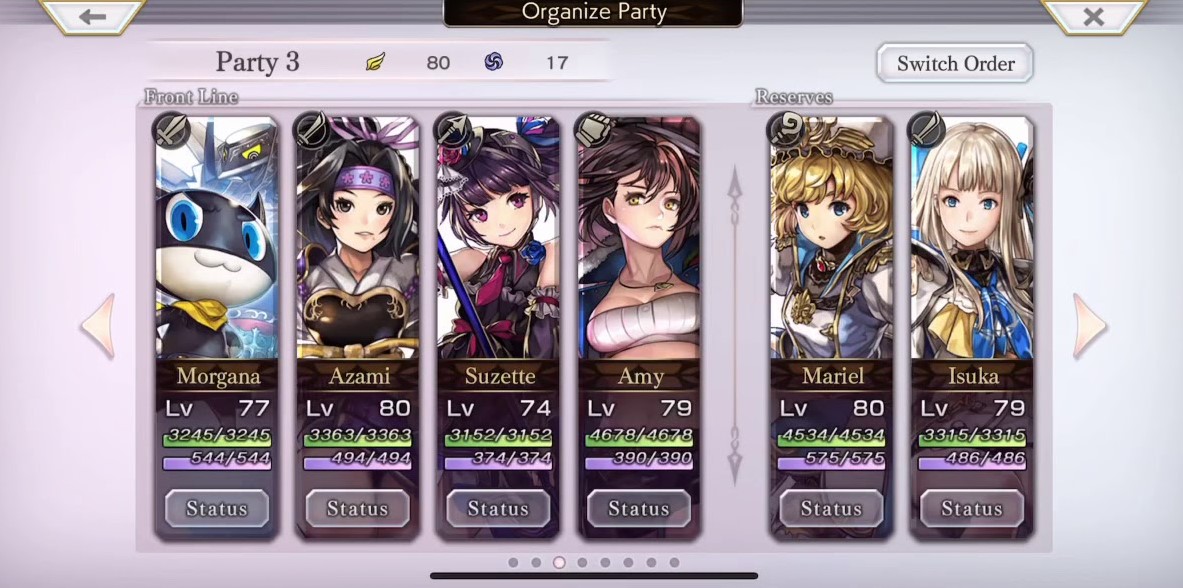This screenshot has height=588, width=1183.
Task: Open Morgana's Status button
Action: 217,508
